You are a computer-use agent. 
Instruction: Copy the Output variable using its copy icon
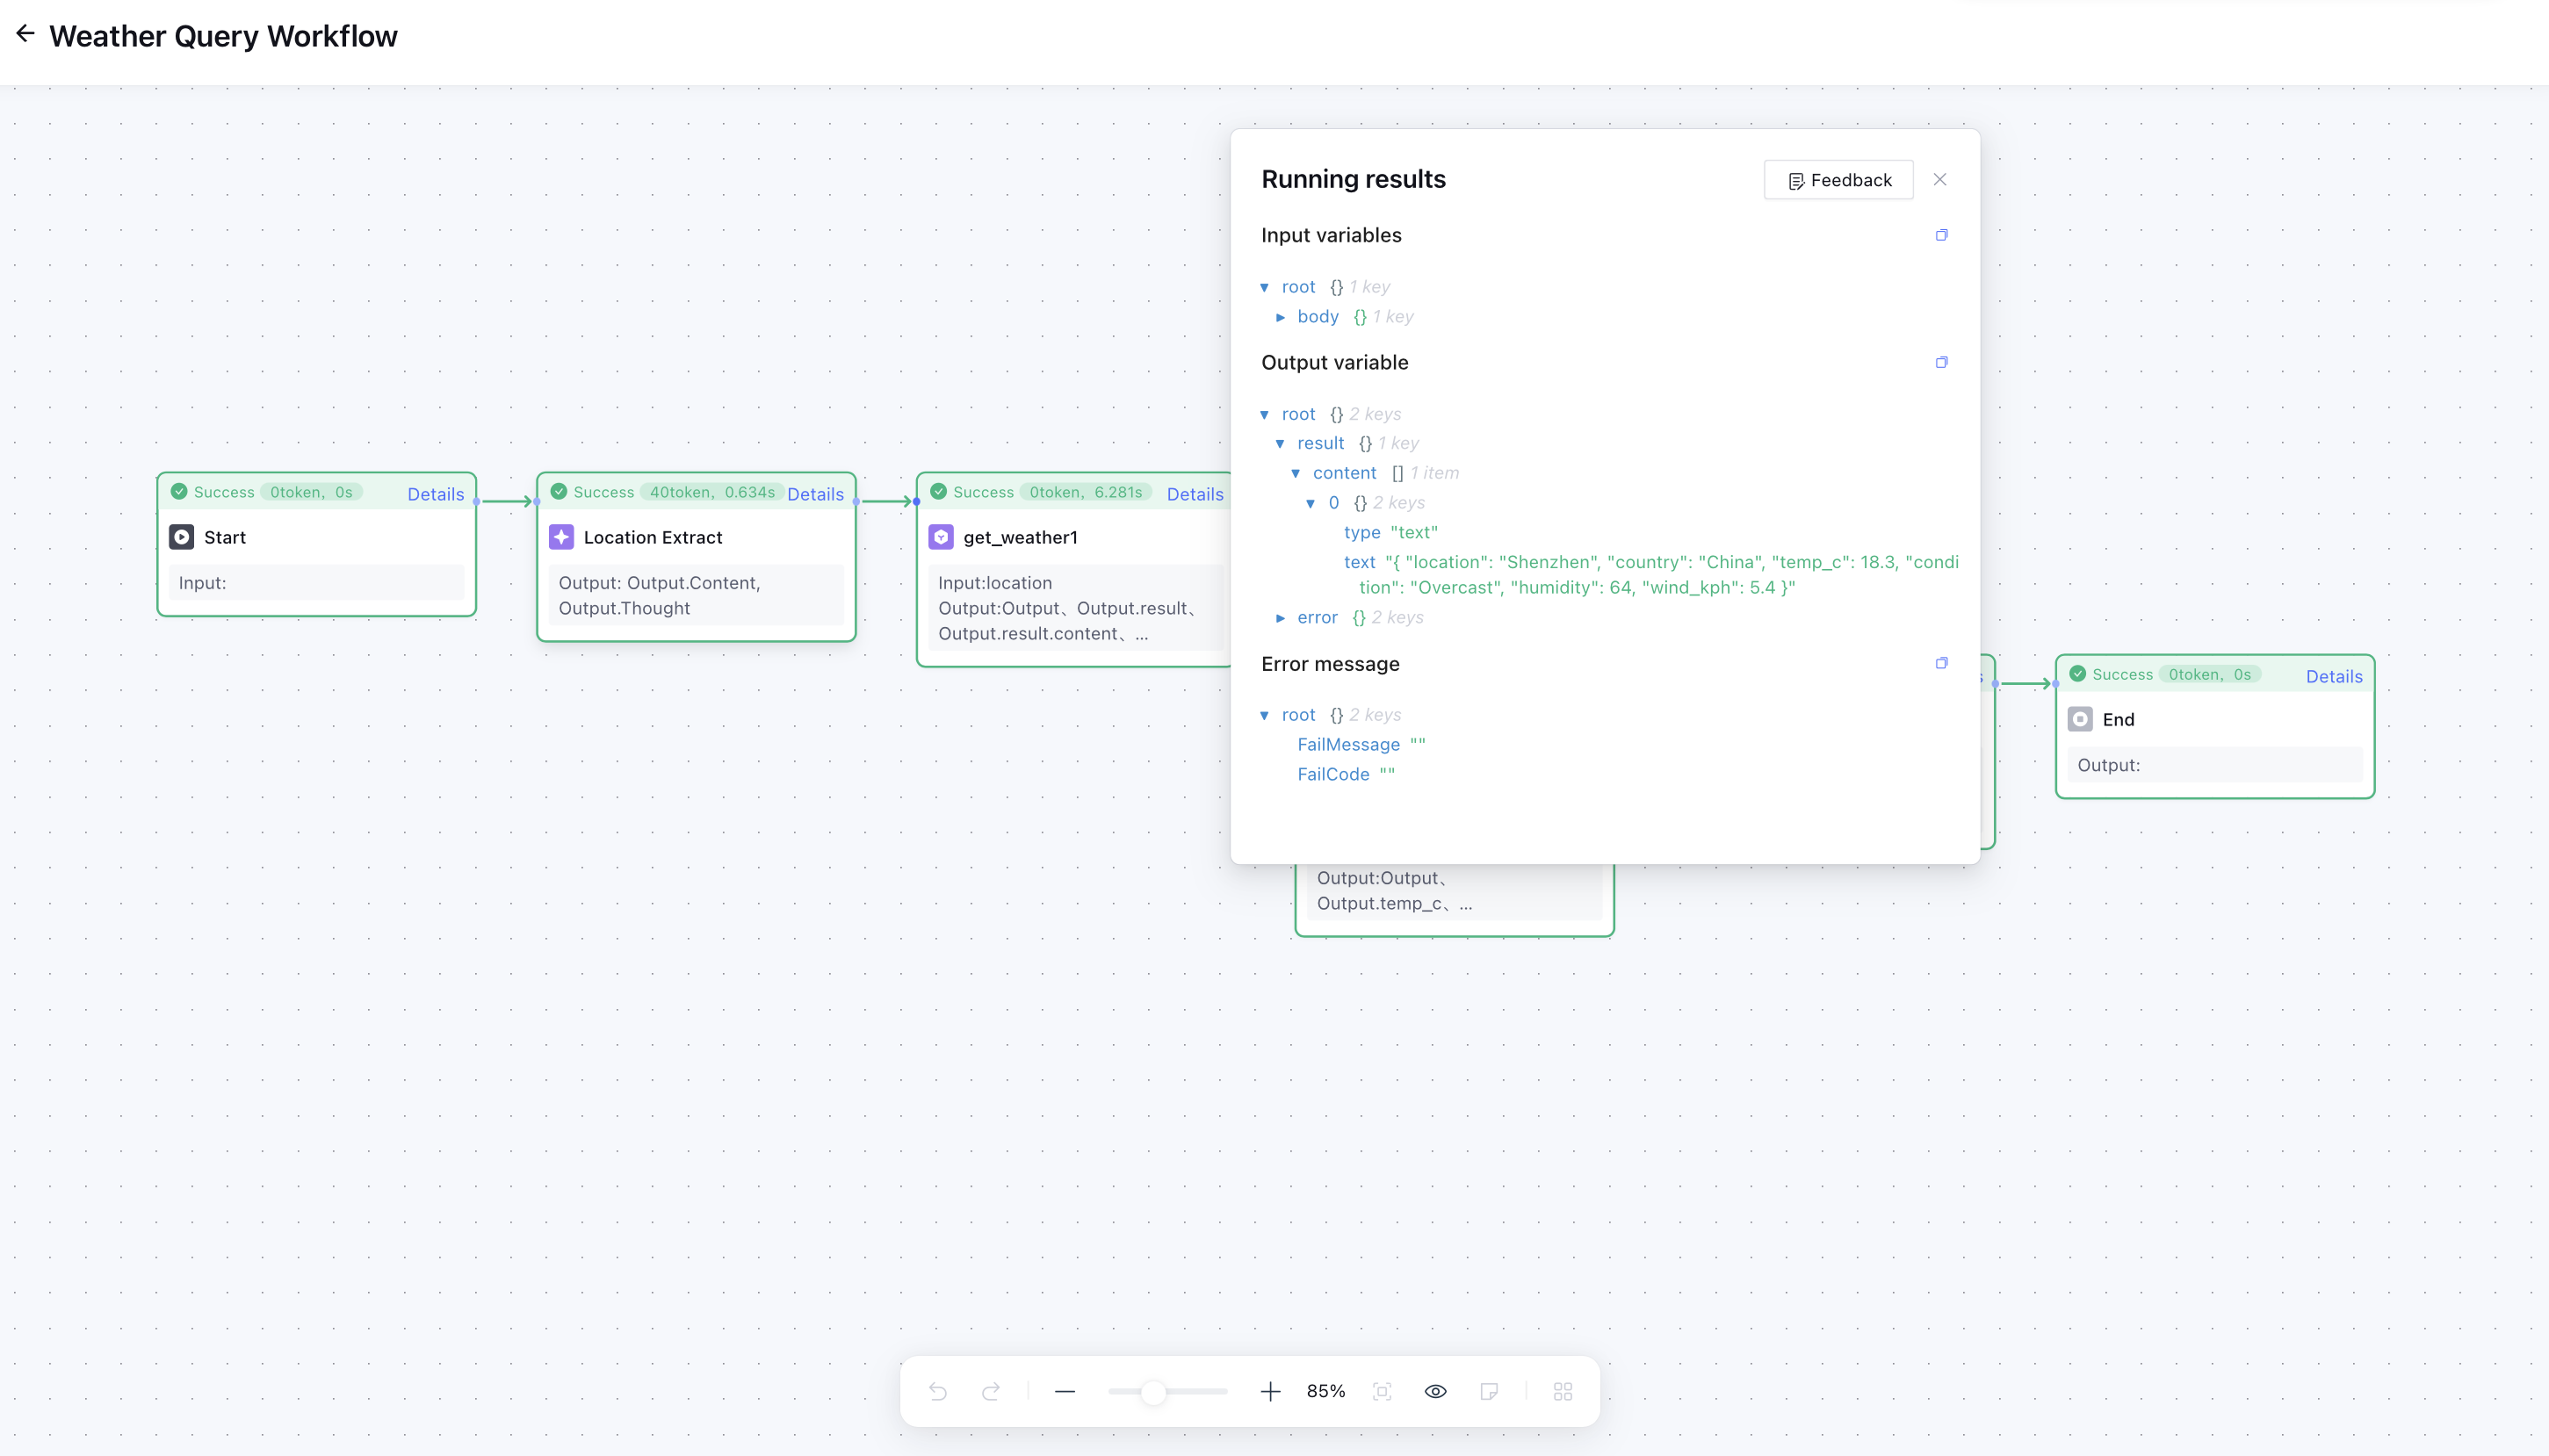coord(1940,361)
